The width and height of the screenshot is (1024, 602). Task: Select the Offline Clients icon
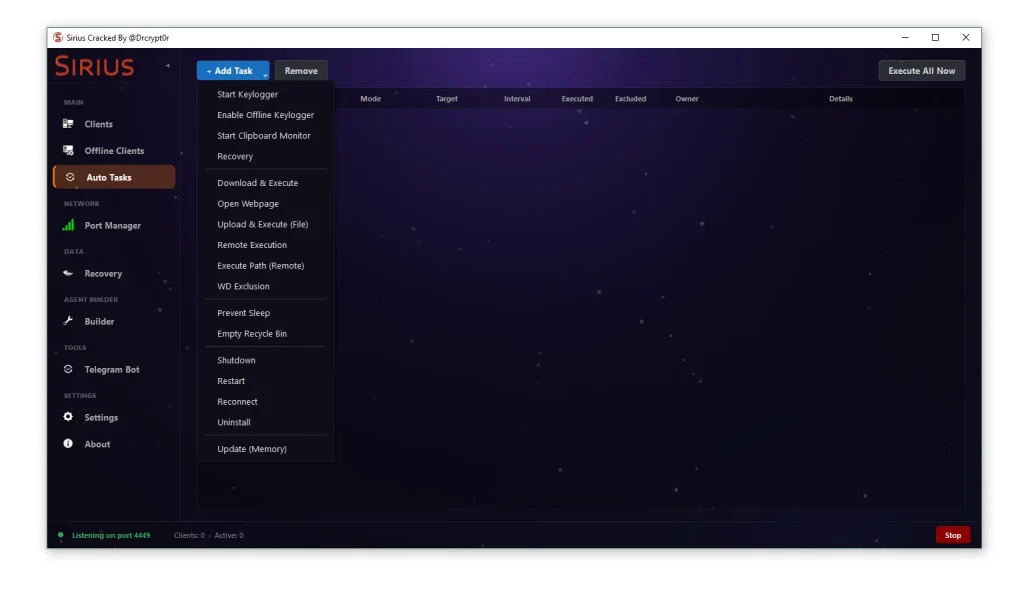(x=68, y=151)
